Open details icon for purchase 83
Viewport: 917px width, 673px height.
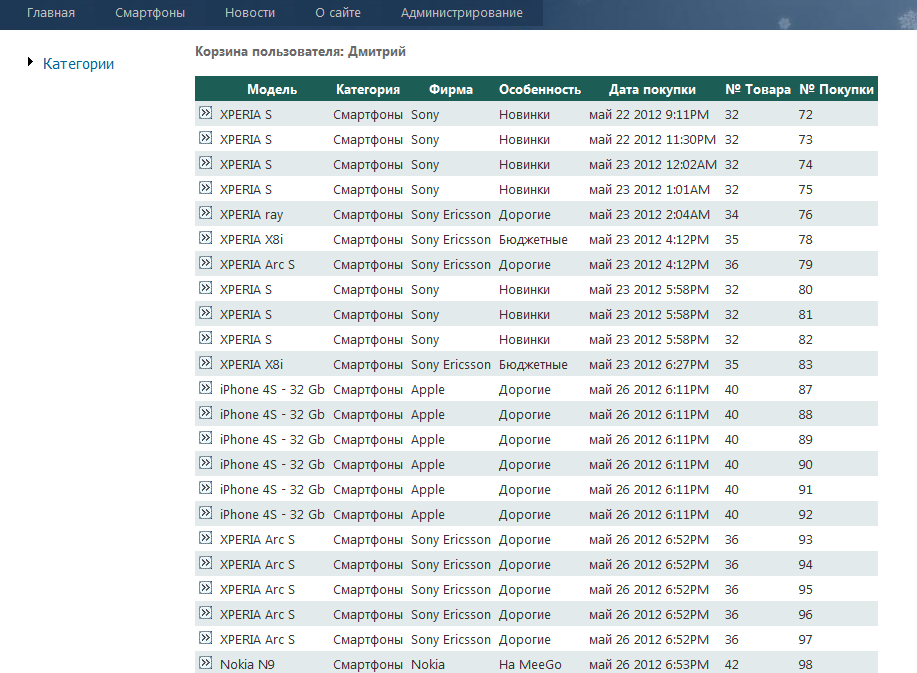[205, 363]
